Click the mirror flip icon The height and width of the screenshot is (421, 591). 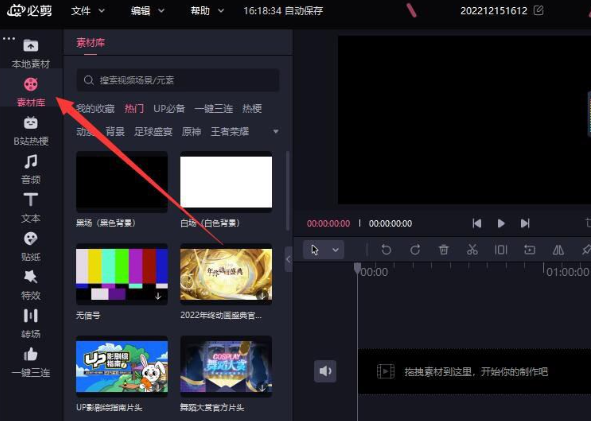558,250
